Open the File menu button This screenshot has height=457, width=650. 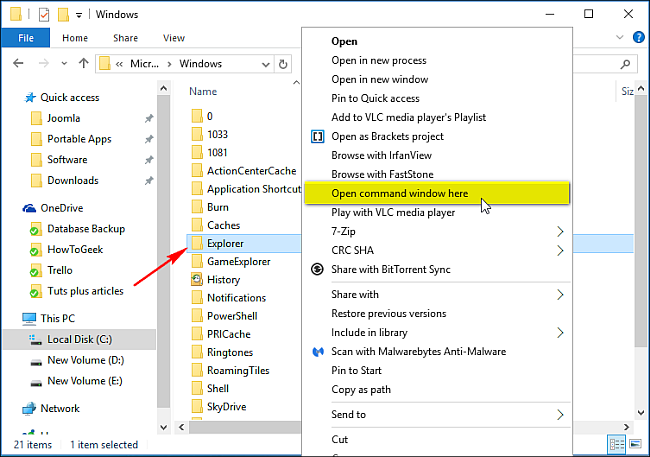pos(26,38)
